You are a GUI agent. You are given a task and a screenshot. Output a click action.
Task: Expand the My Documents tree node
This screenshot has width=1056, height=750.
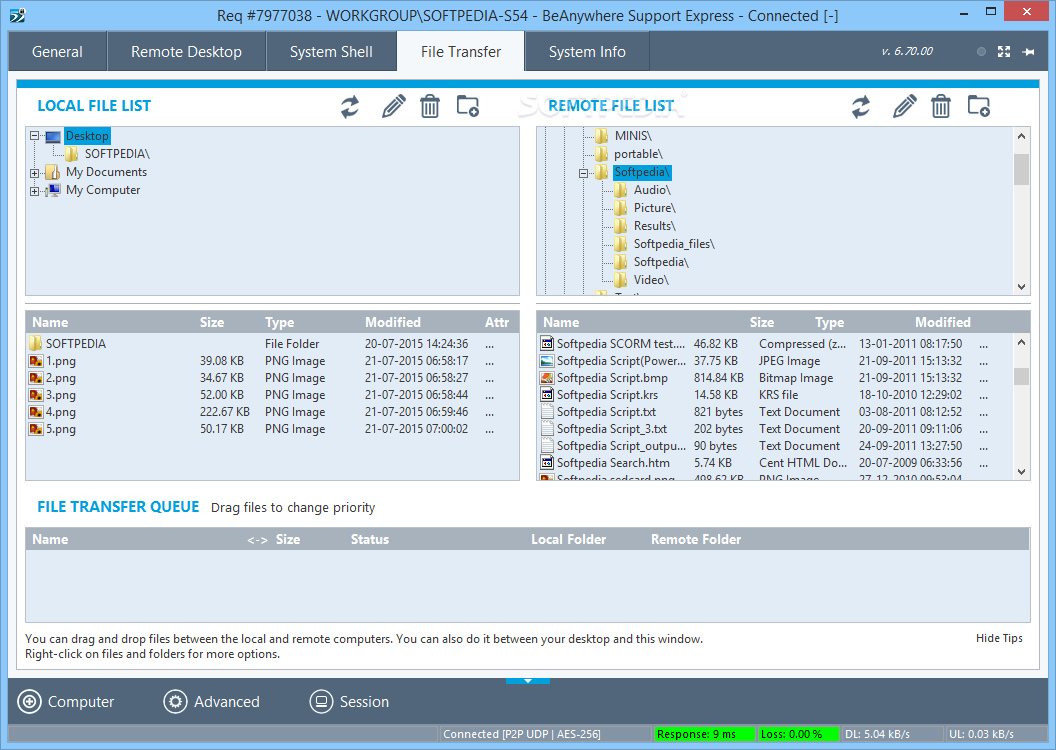(34, 173)
